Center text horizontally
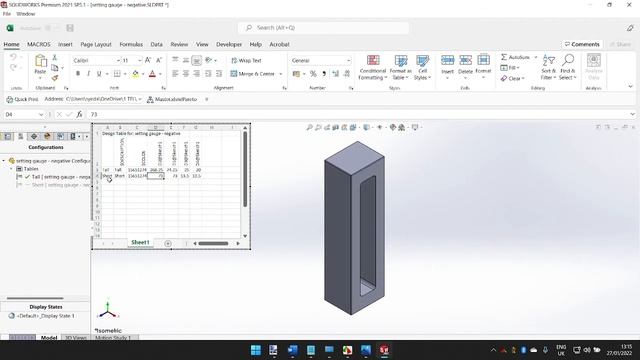The width and height of the screenshot is (640, 360). tap(186, 73)
